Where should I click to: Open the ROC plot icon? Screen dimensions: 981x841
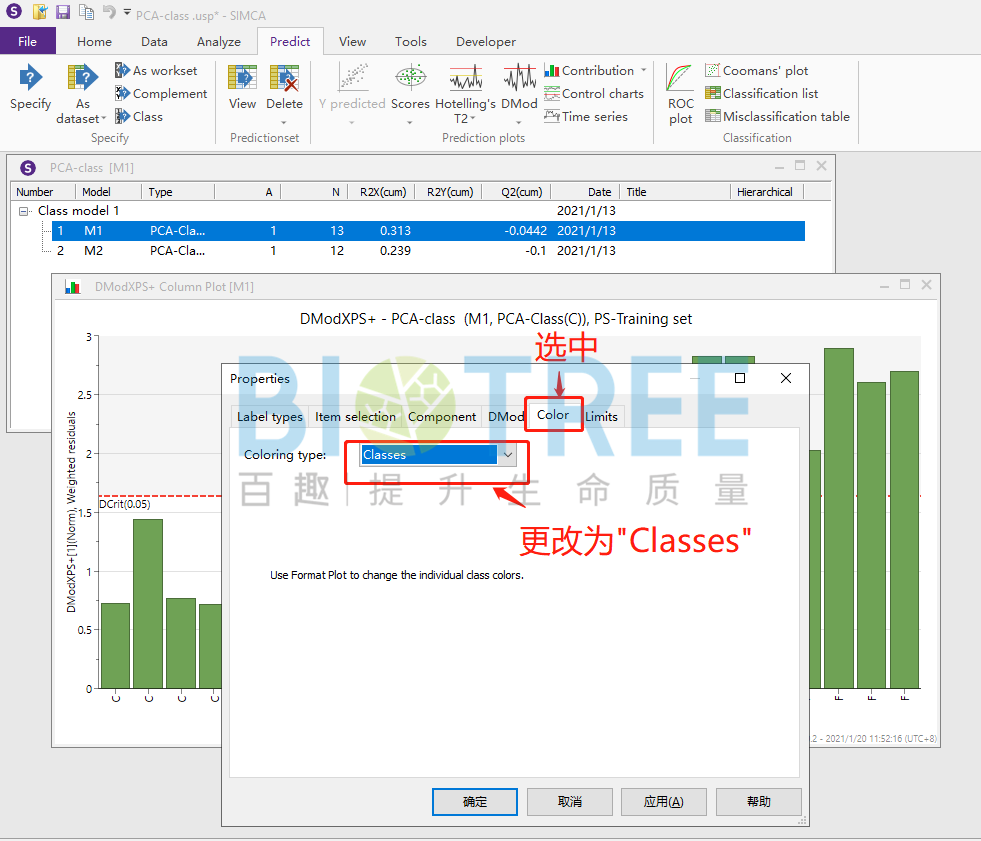coord(680,80)
